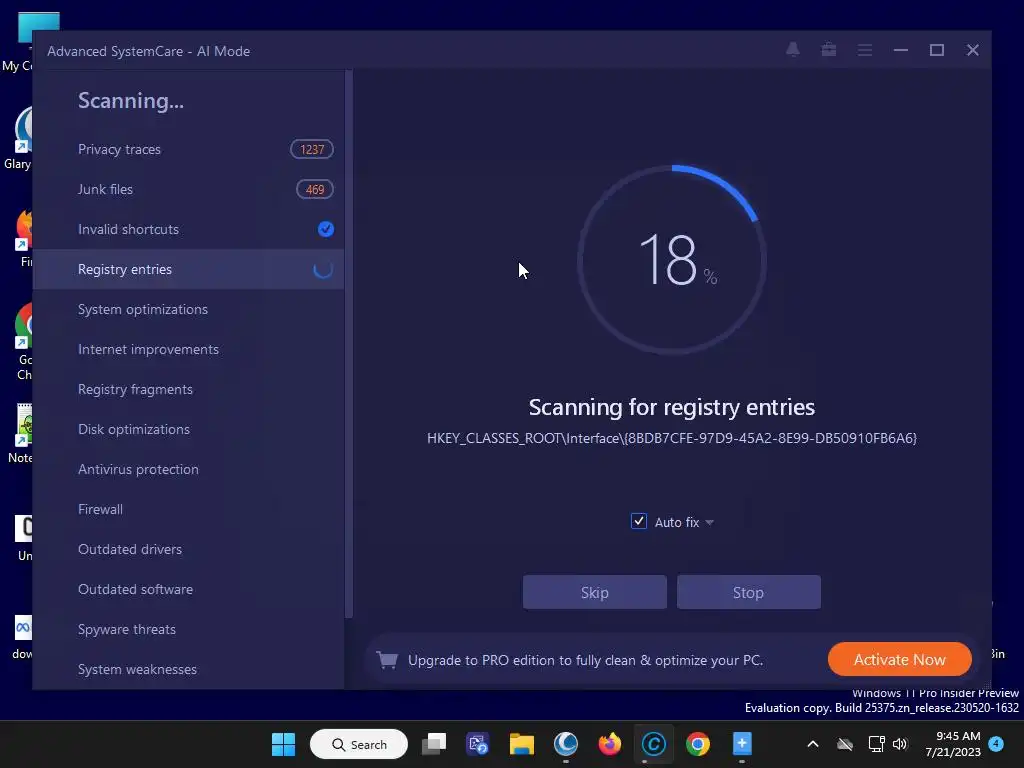The width and height of the screenshot is (1024, 768).
Task: Select Outdated software item
Action: 188,589
